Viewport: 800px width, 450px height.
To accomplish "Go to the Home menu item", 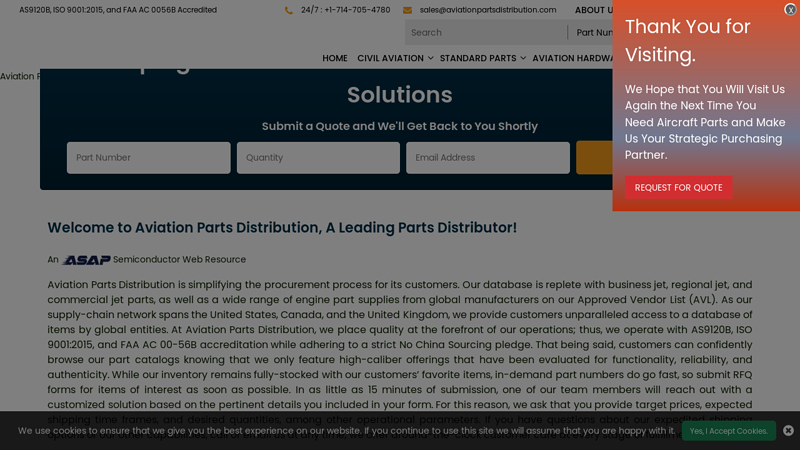I will 335,58.
